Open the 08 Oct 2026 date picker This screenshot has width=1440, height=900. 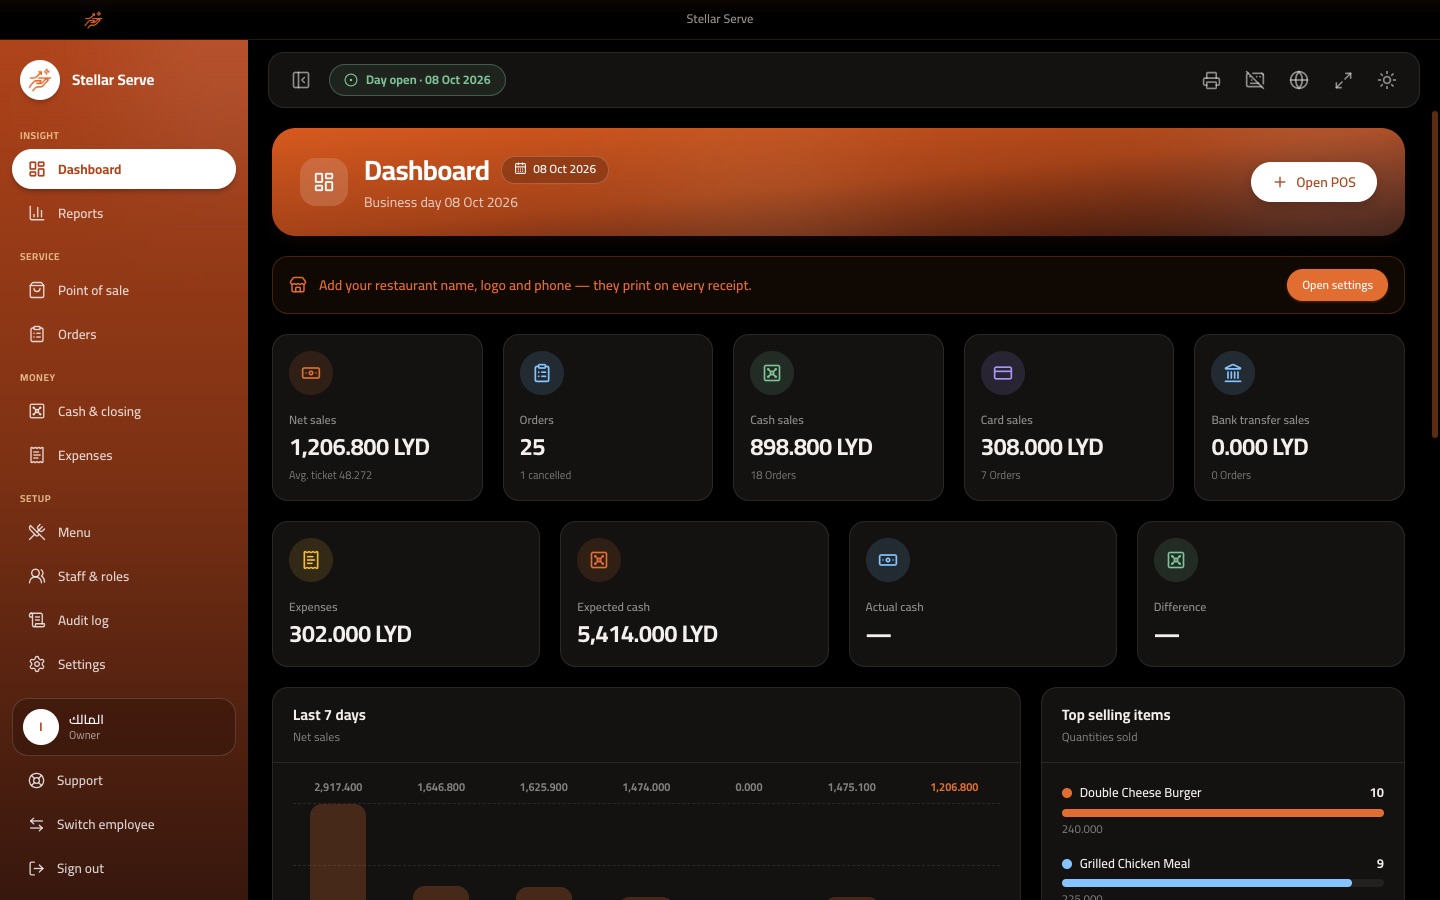pos(555,169)
